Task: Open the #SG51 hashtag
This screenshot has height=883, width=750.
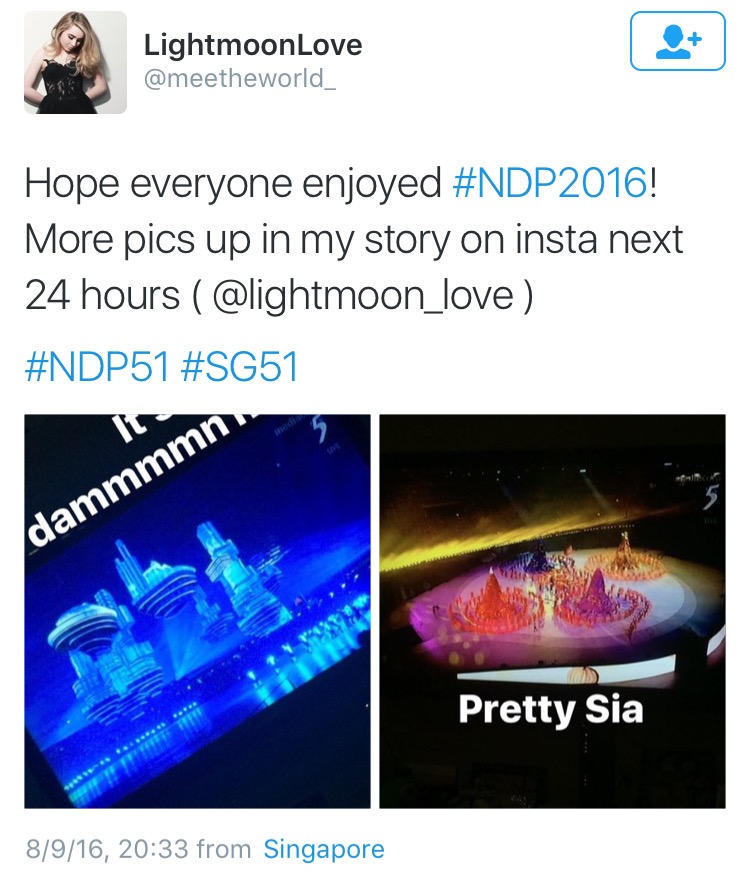Action: click(240, 367)
